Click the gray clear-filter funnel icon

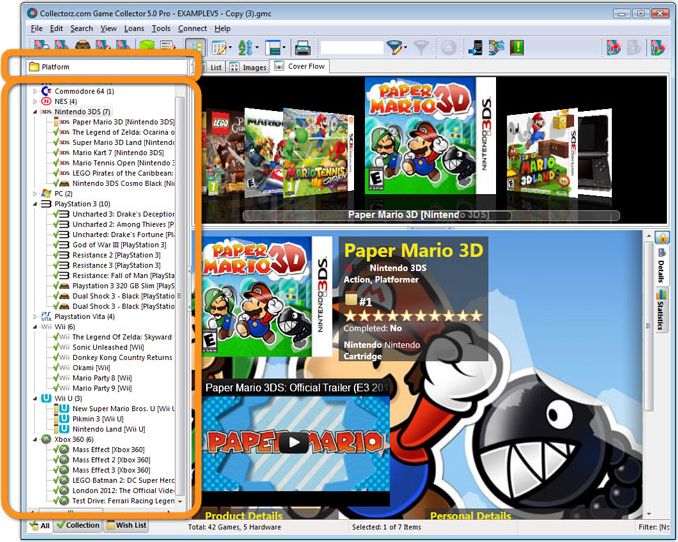pyautogui.click(x=421, y=47)
